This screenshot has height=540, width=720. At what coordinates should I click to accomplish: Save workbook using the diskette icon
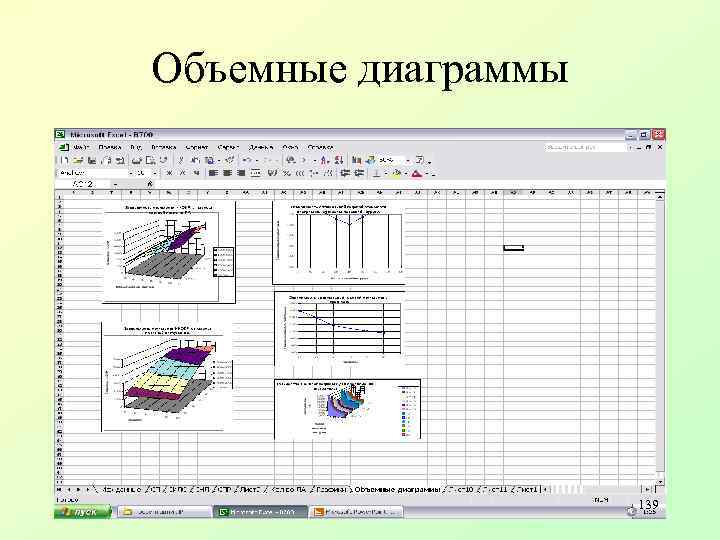(92, 160)
